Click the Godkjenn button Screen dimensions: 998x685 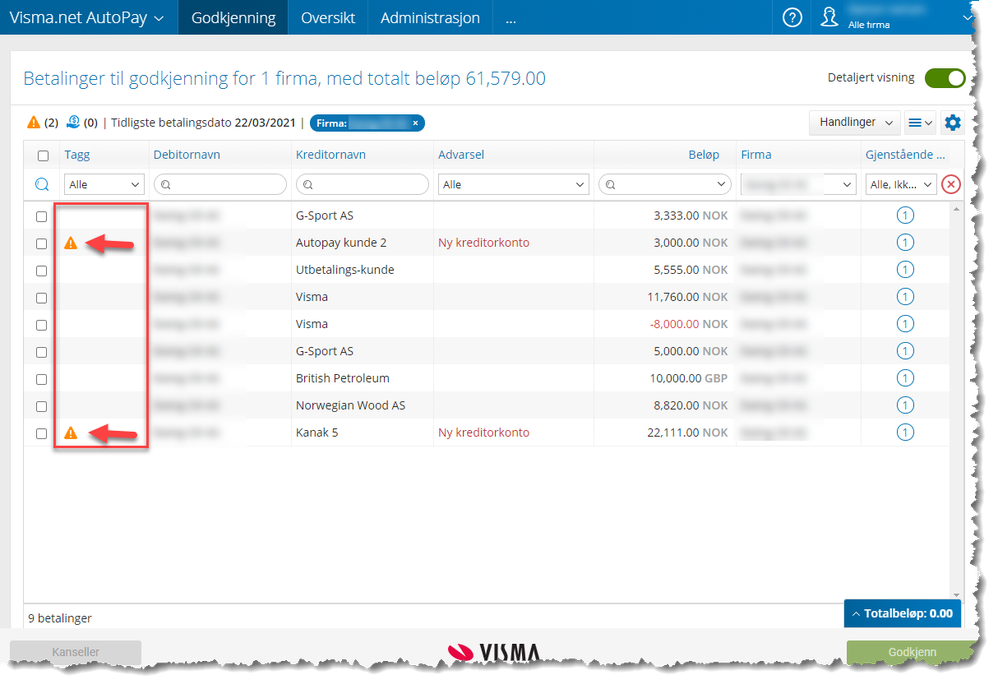tap(911, 652)
